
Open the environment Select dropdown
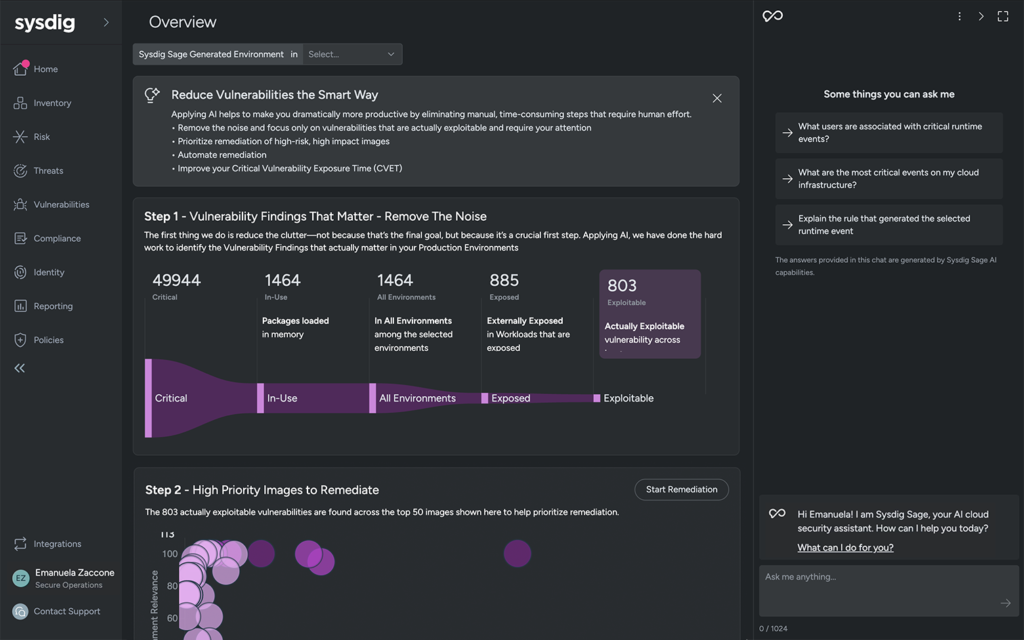click(x=352, y=54)
